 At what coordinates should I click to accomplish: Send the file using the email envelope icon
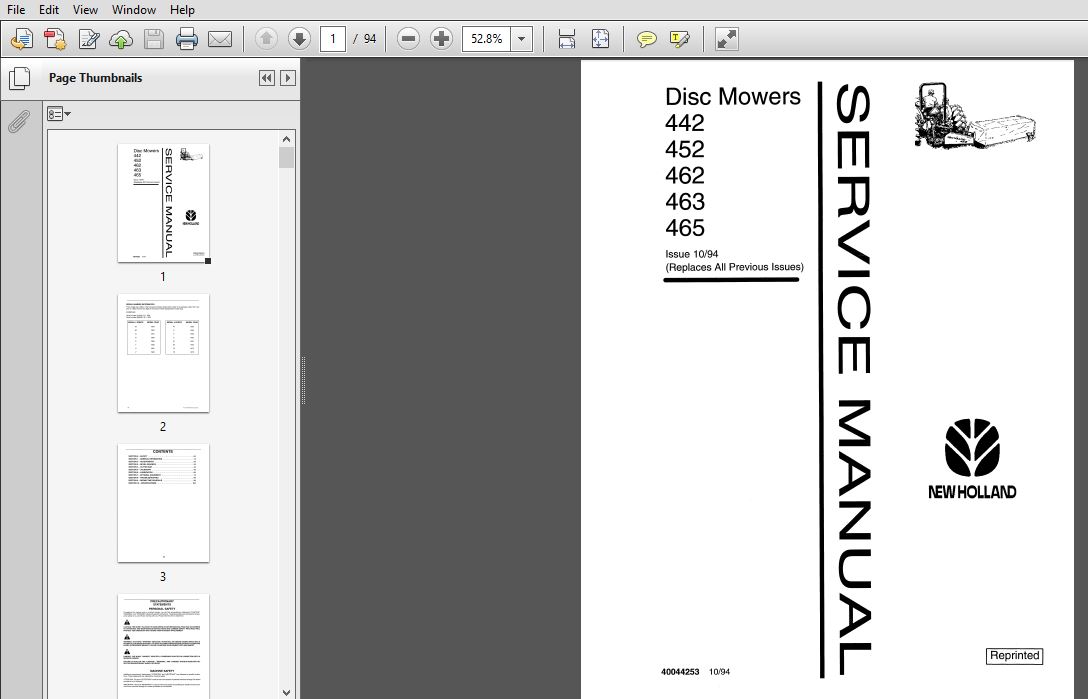coord(220,39)
